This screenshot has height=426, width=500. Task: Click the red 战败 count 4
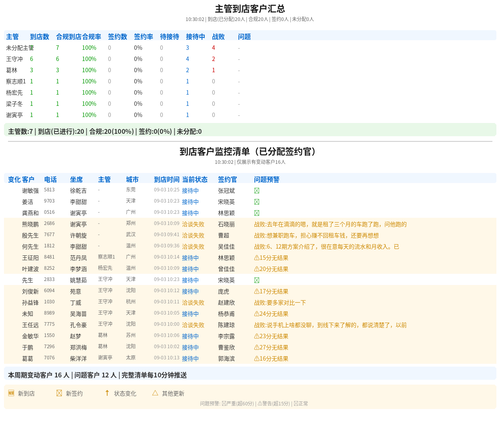tap(214, 48)
